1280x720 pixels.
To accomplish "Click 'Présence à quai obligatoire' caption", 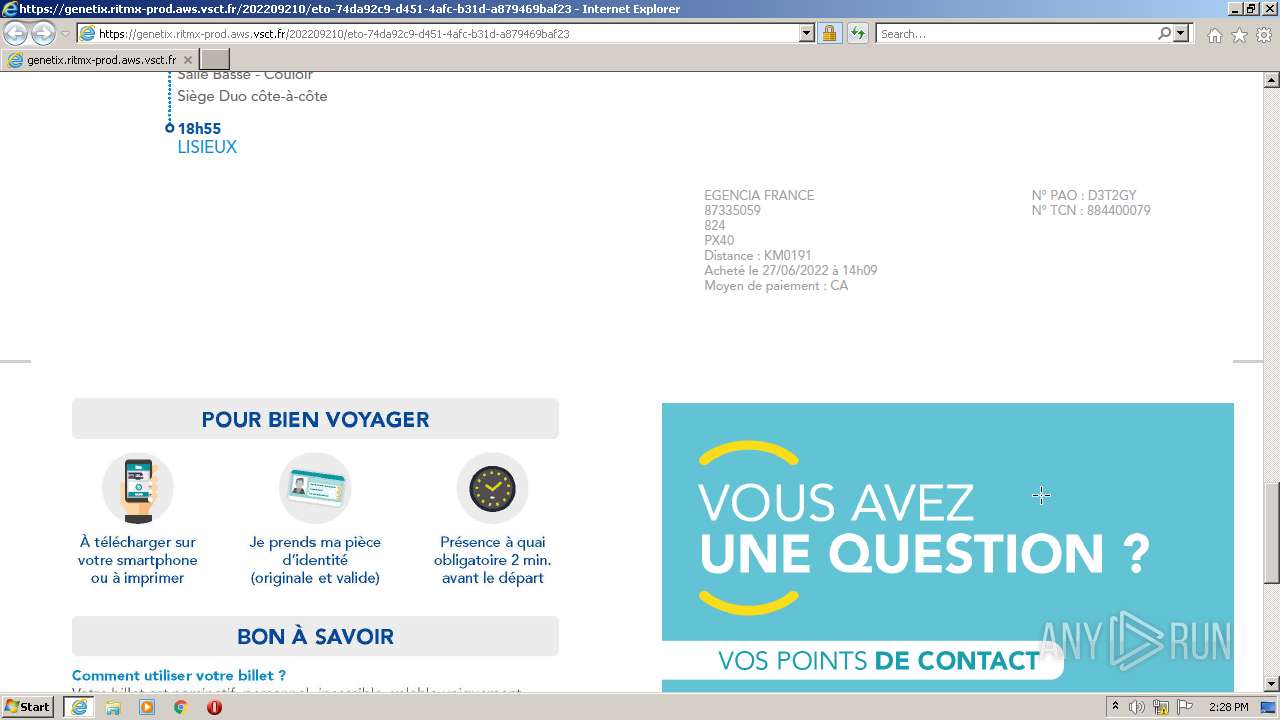I will (492, 560).
